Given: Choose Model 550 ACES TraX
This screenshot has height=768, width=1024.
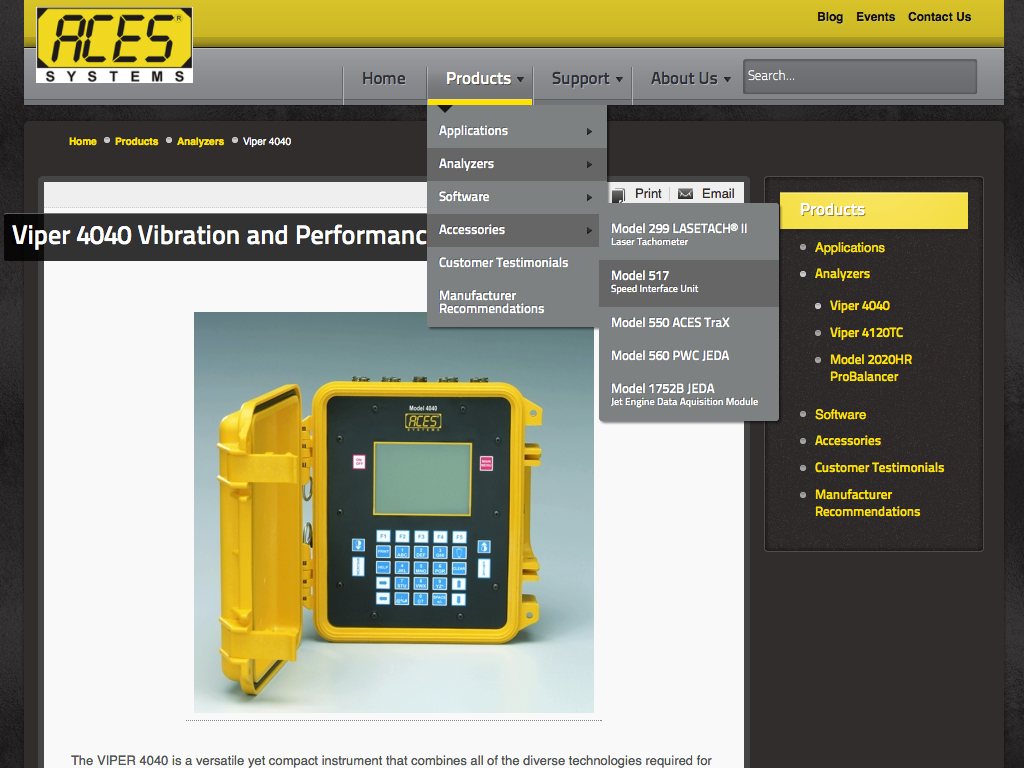Looking at the screenshot, I should coord(688,323).
